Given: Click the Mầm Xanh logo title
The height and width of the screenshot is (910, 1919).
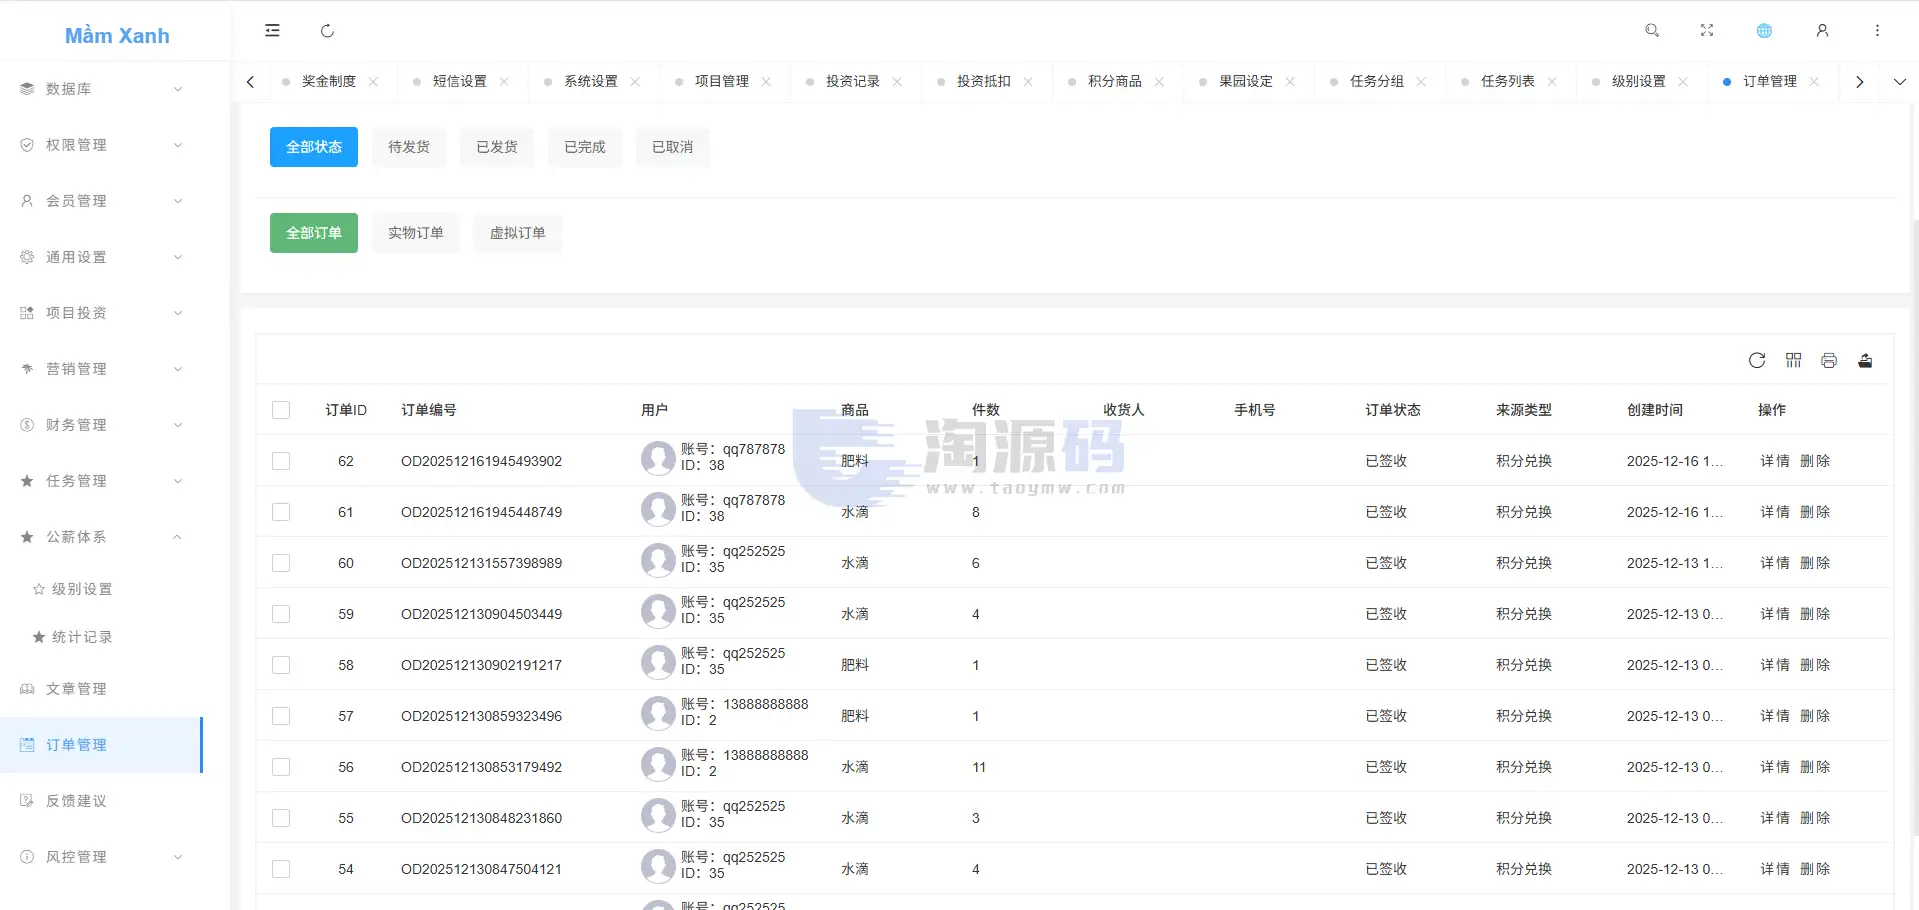Looking at the screenshot, I should click(x=117, y=36).
